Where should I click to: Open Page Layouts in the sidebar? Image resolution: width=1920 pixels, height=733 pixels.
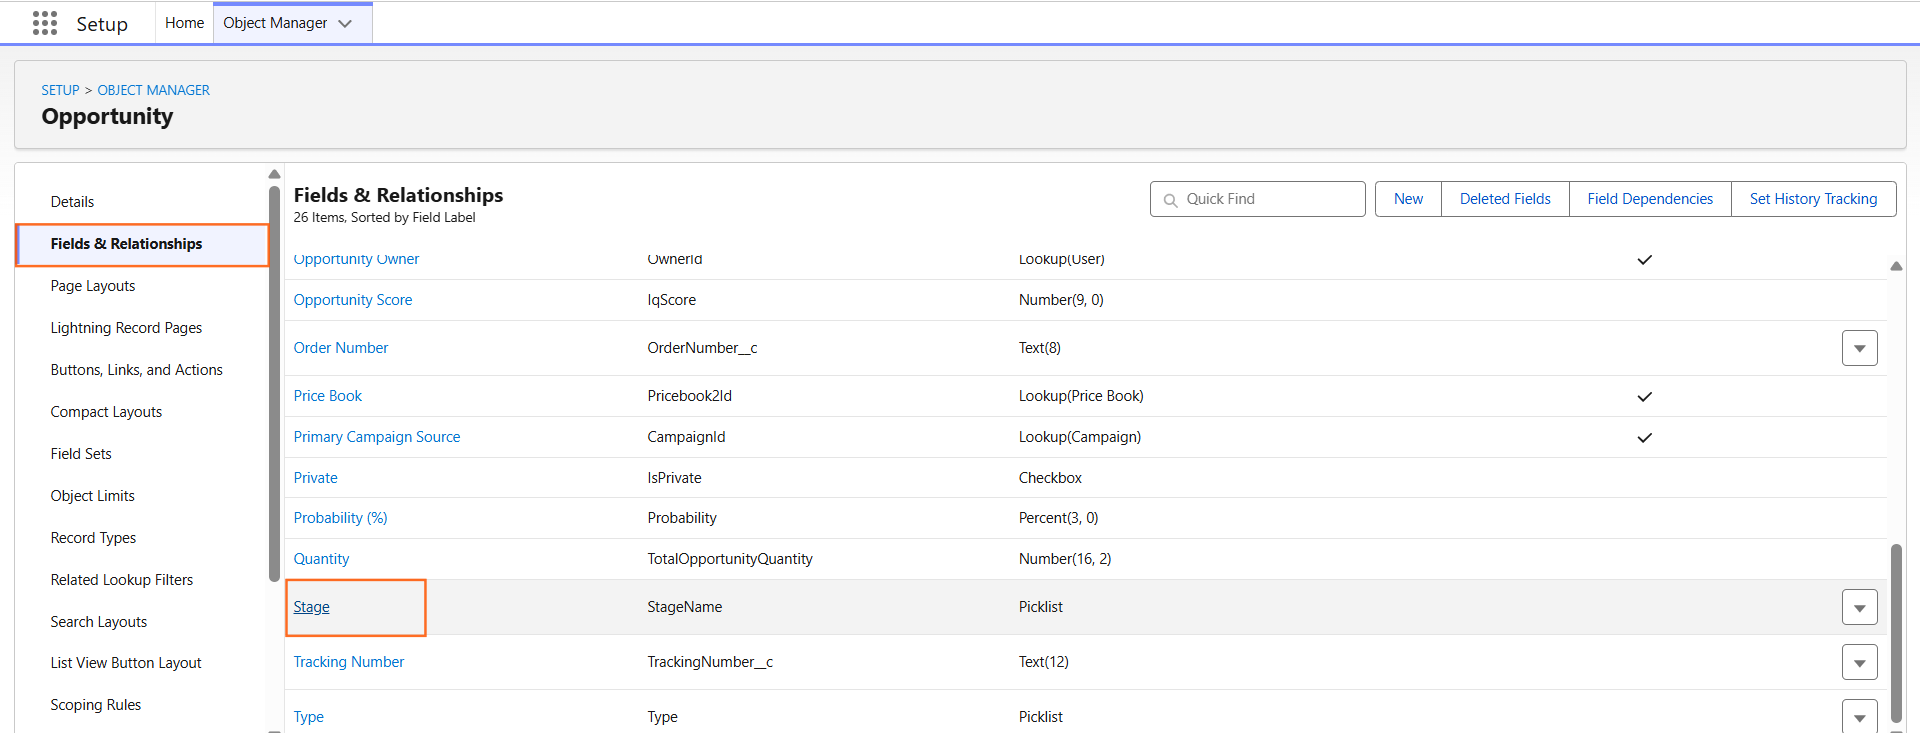tap(93, 286)
